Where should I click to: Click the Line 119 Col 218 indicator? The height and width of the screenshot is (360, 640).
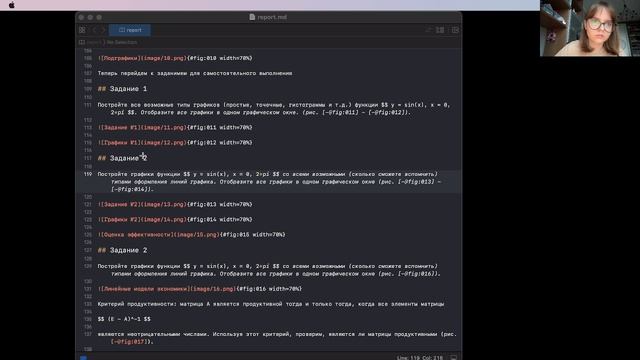coord(420,358)
